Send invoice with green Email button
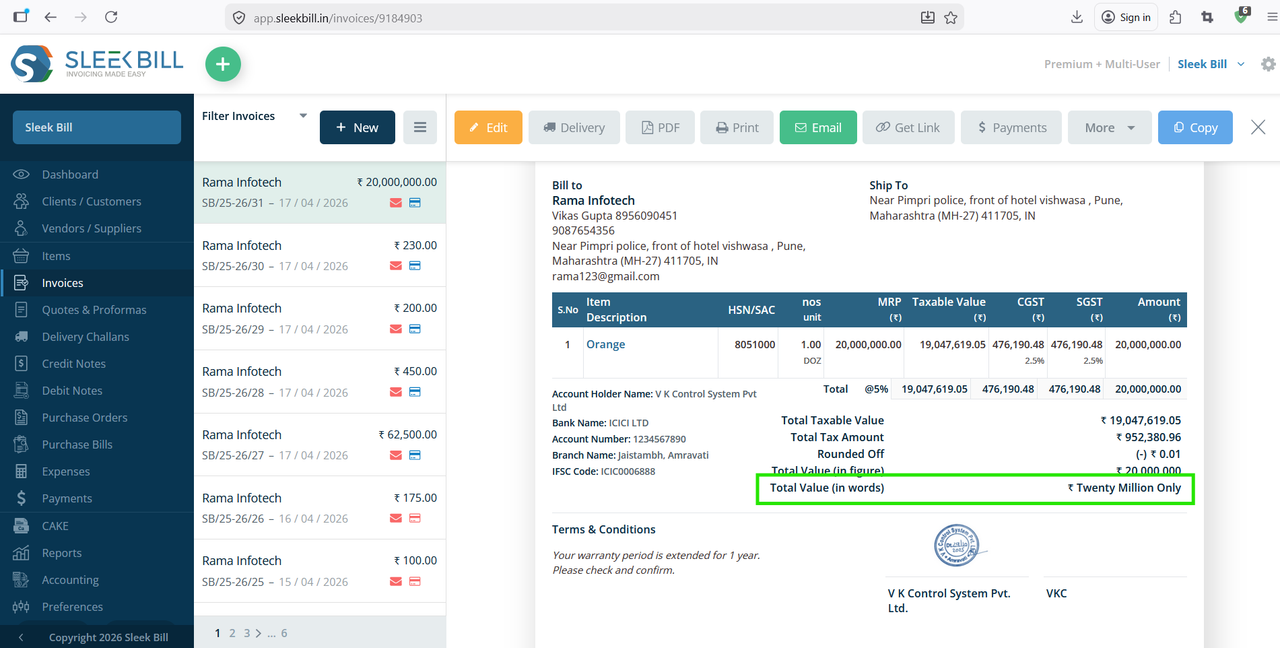The image size is (1280, 648). pyautogui.click(x=818, y=127)
